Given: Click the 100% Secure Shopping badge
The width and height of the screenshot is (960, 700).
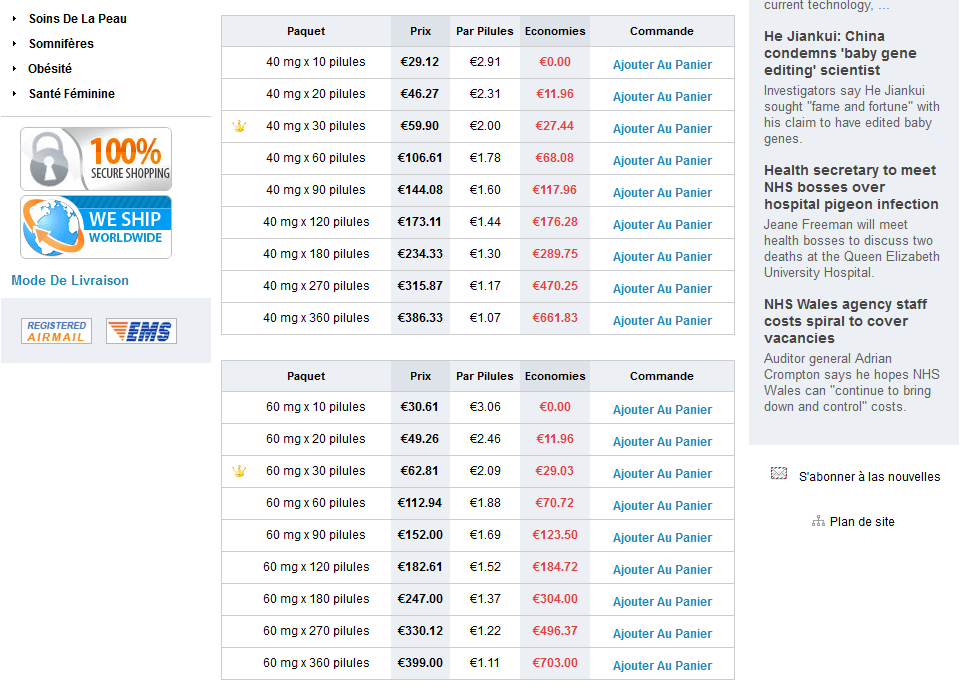Looking at the screenshot, I should click(x=96, y=159).
